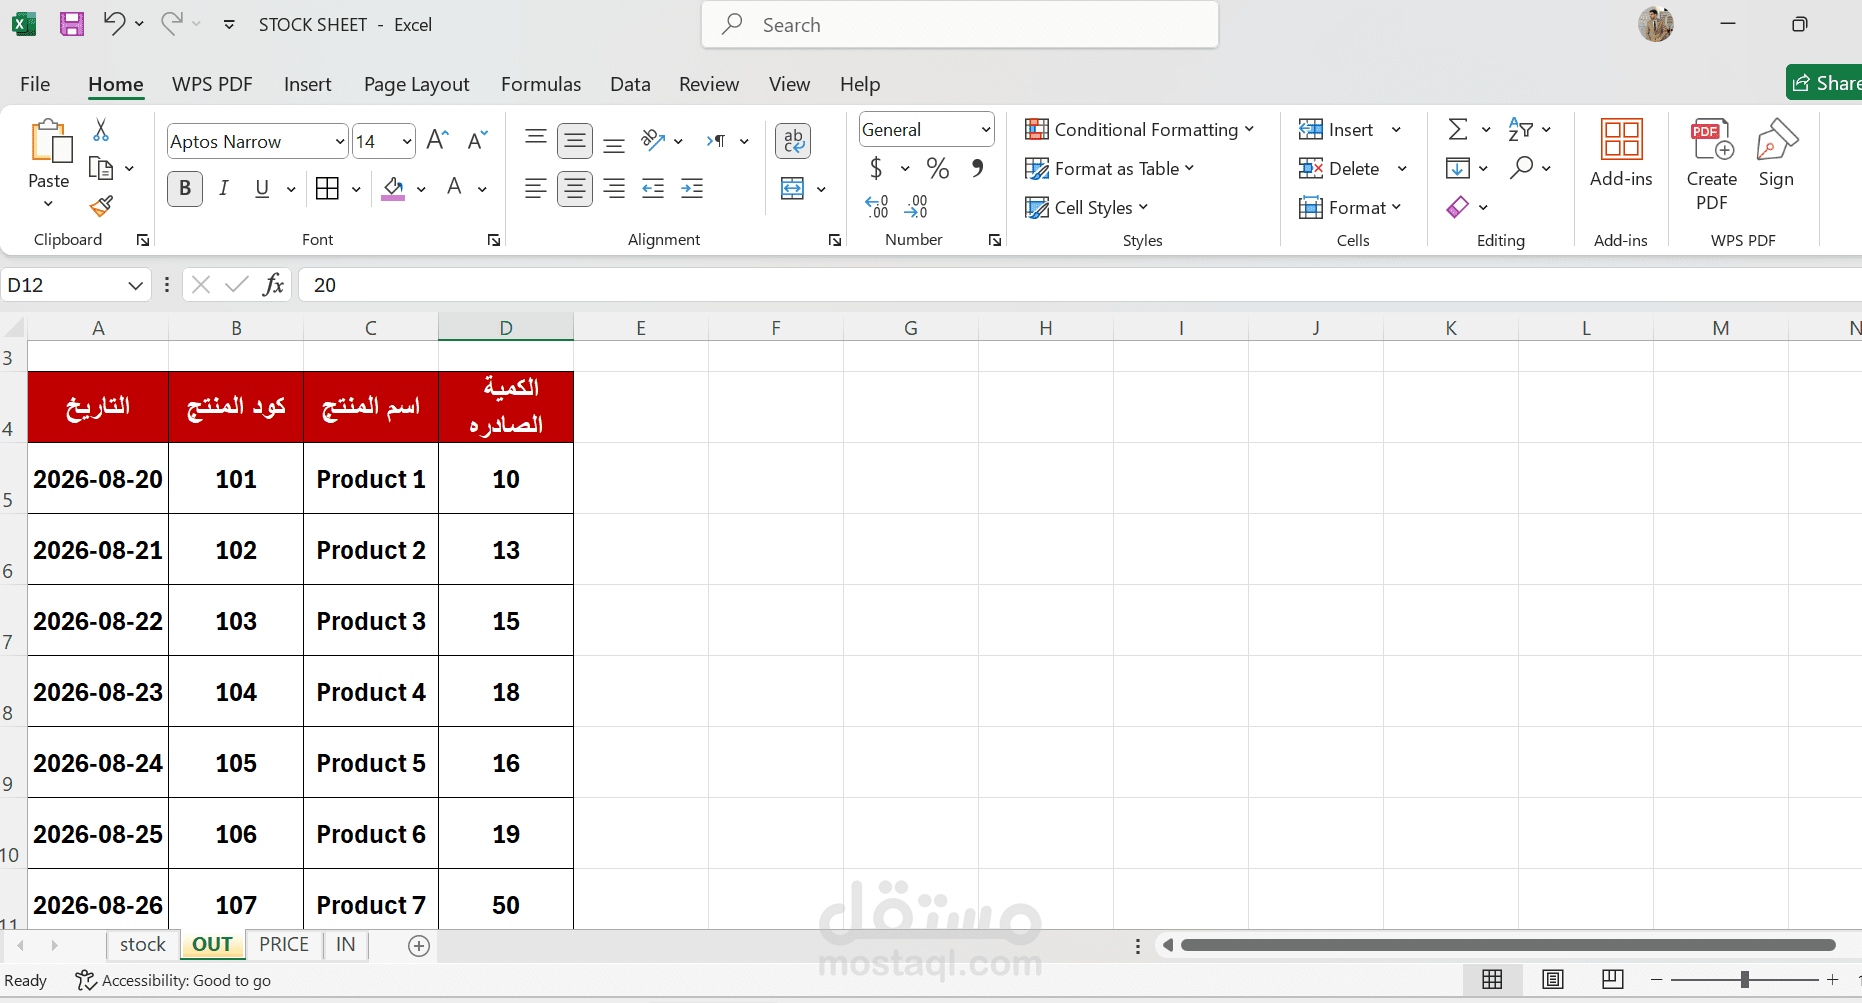Click the Format Painter brush icon
Image resolution: width=1862 pixels, height=1003 pixels.
101,206
